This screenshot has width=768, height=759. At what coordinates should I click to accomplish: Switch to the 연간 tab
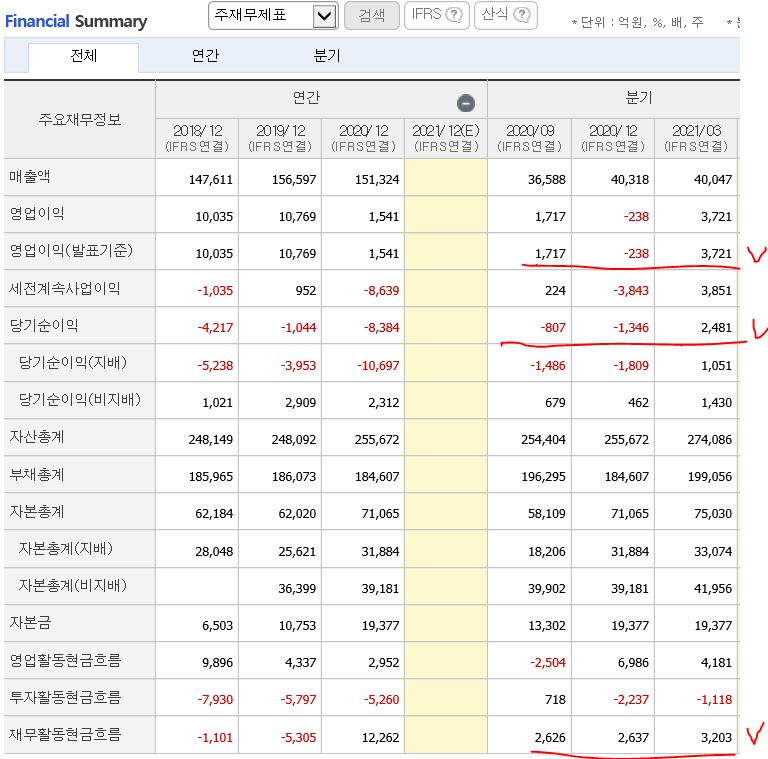click(x=205, y=56)
